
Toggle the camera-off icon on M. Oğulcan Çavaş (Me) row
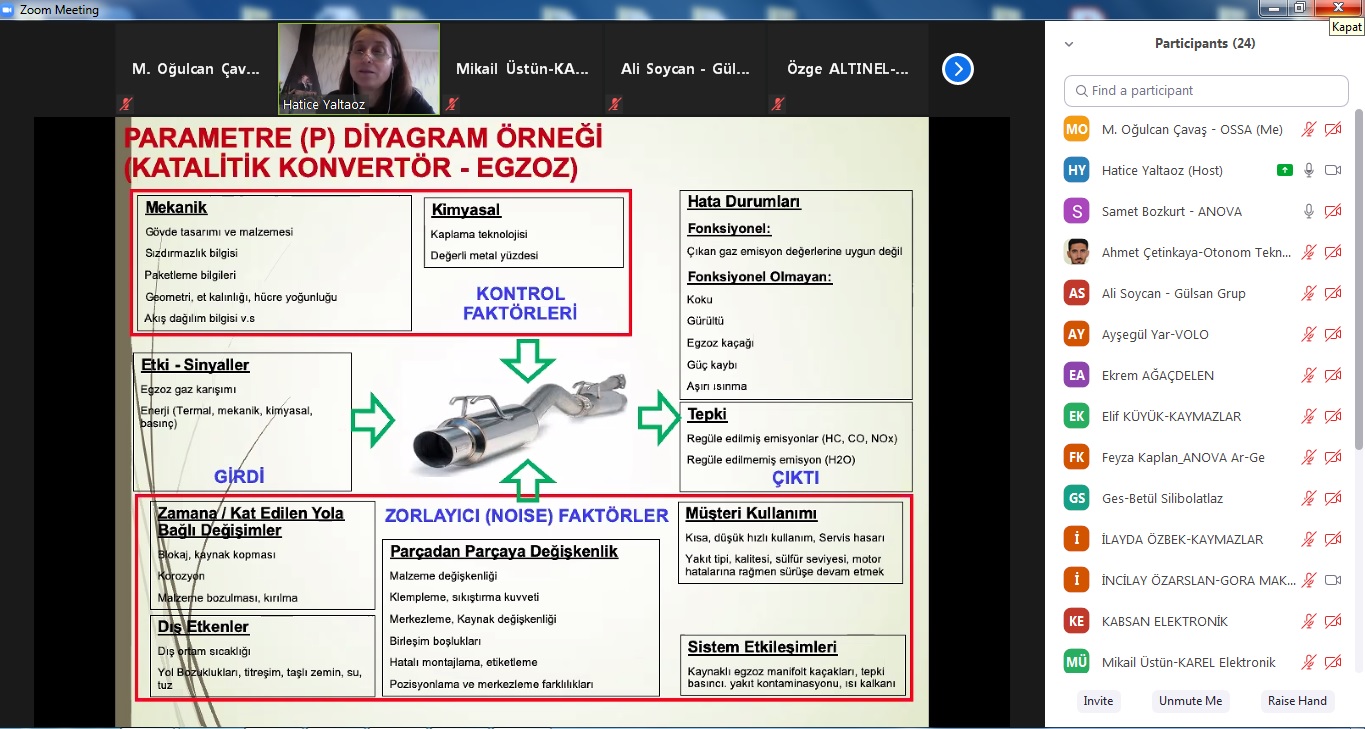[x=1332, y=130]
